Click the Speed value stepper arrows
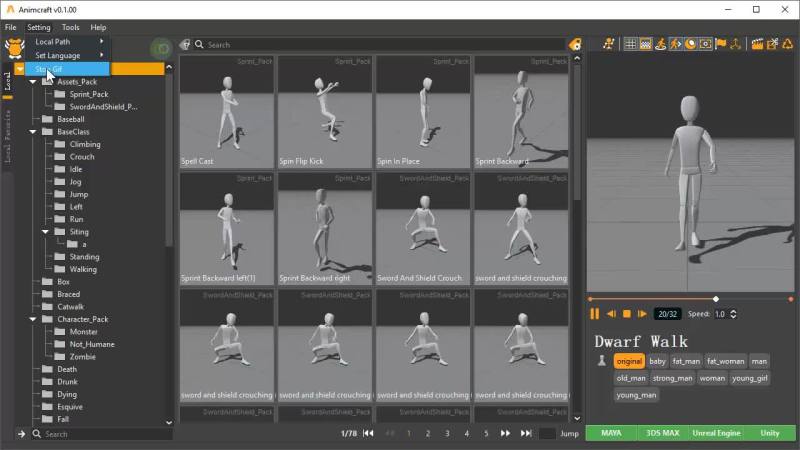The image size is (800, 450). click(733, 314)
